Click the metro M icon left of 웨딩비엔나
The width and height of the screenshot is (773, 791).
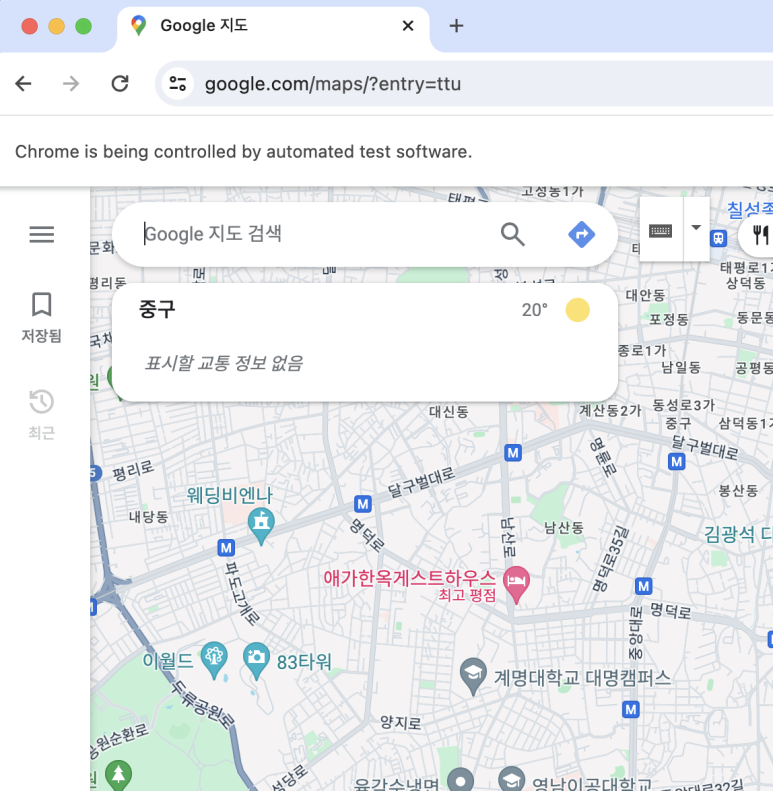coord(226,547)
